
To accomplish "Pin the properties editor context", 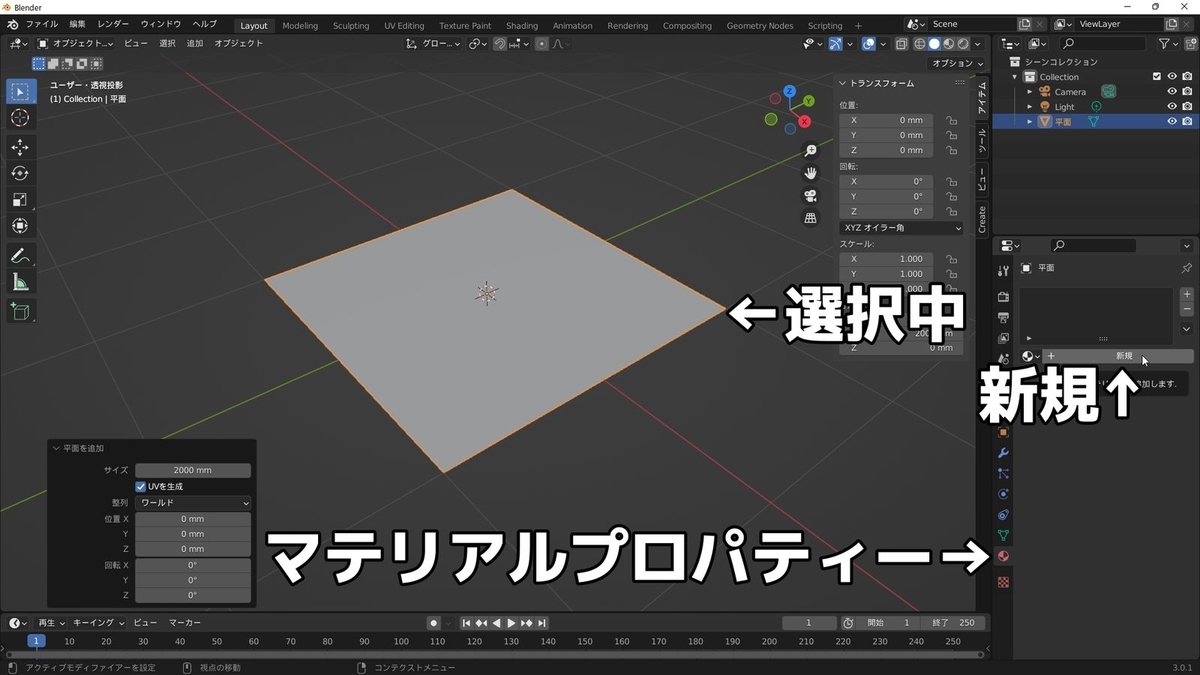I will pos(1186,268).
